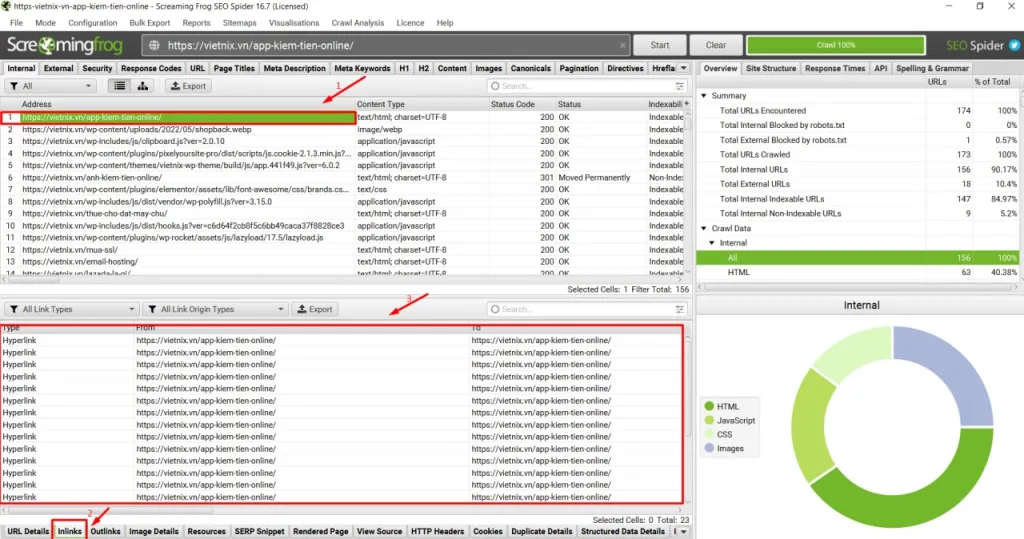Show more top tabs dropdown arrow
Image resolution: width=1024 pixels, height=539 pixels.
pos(684,68)
